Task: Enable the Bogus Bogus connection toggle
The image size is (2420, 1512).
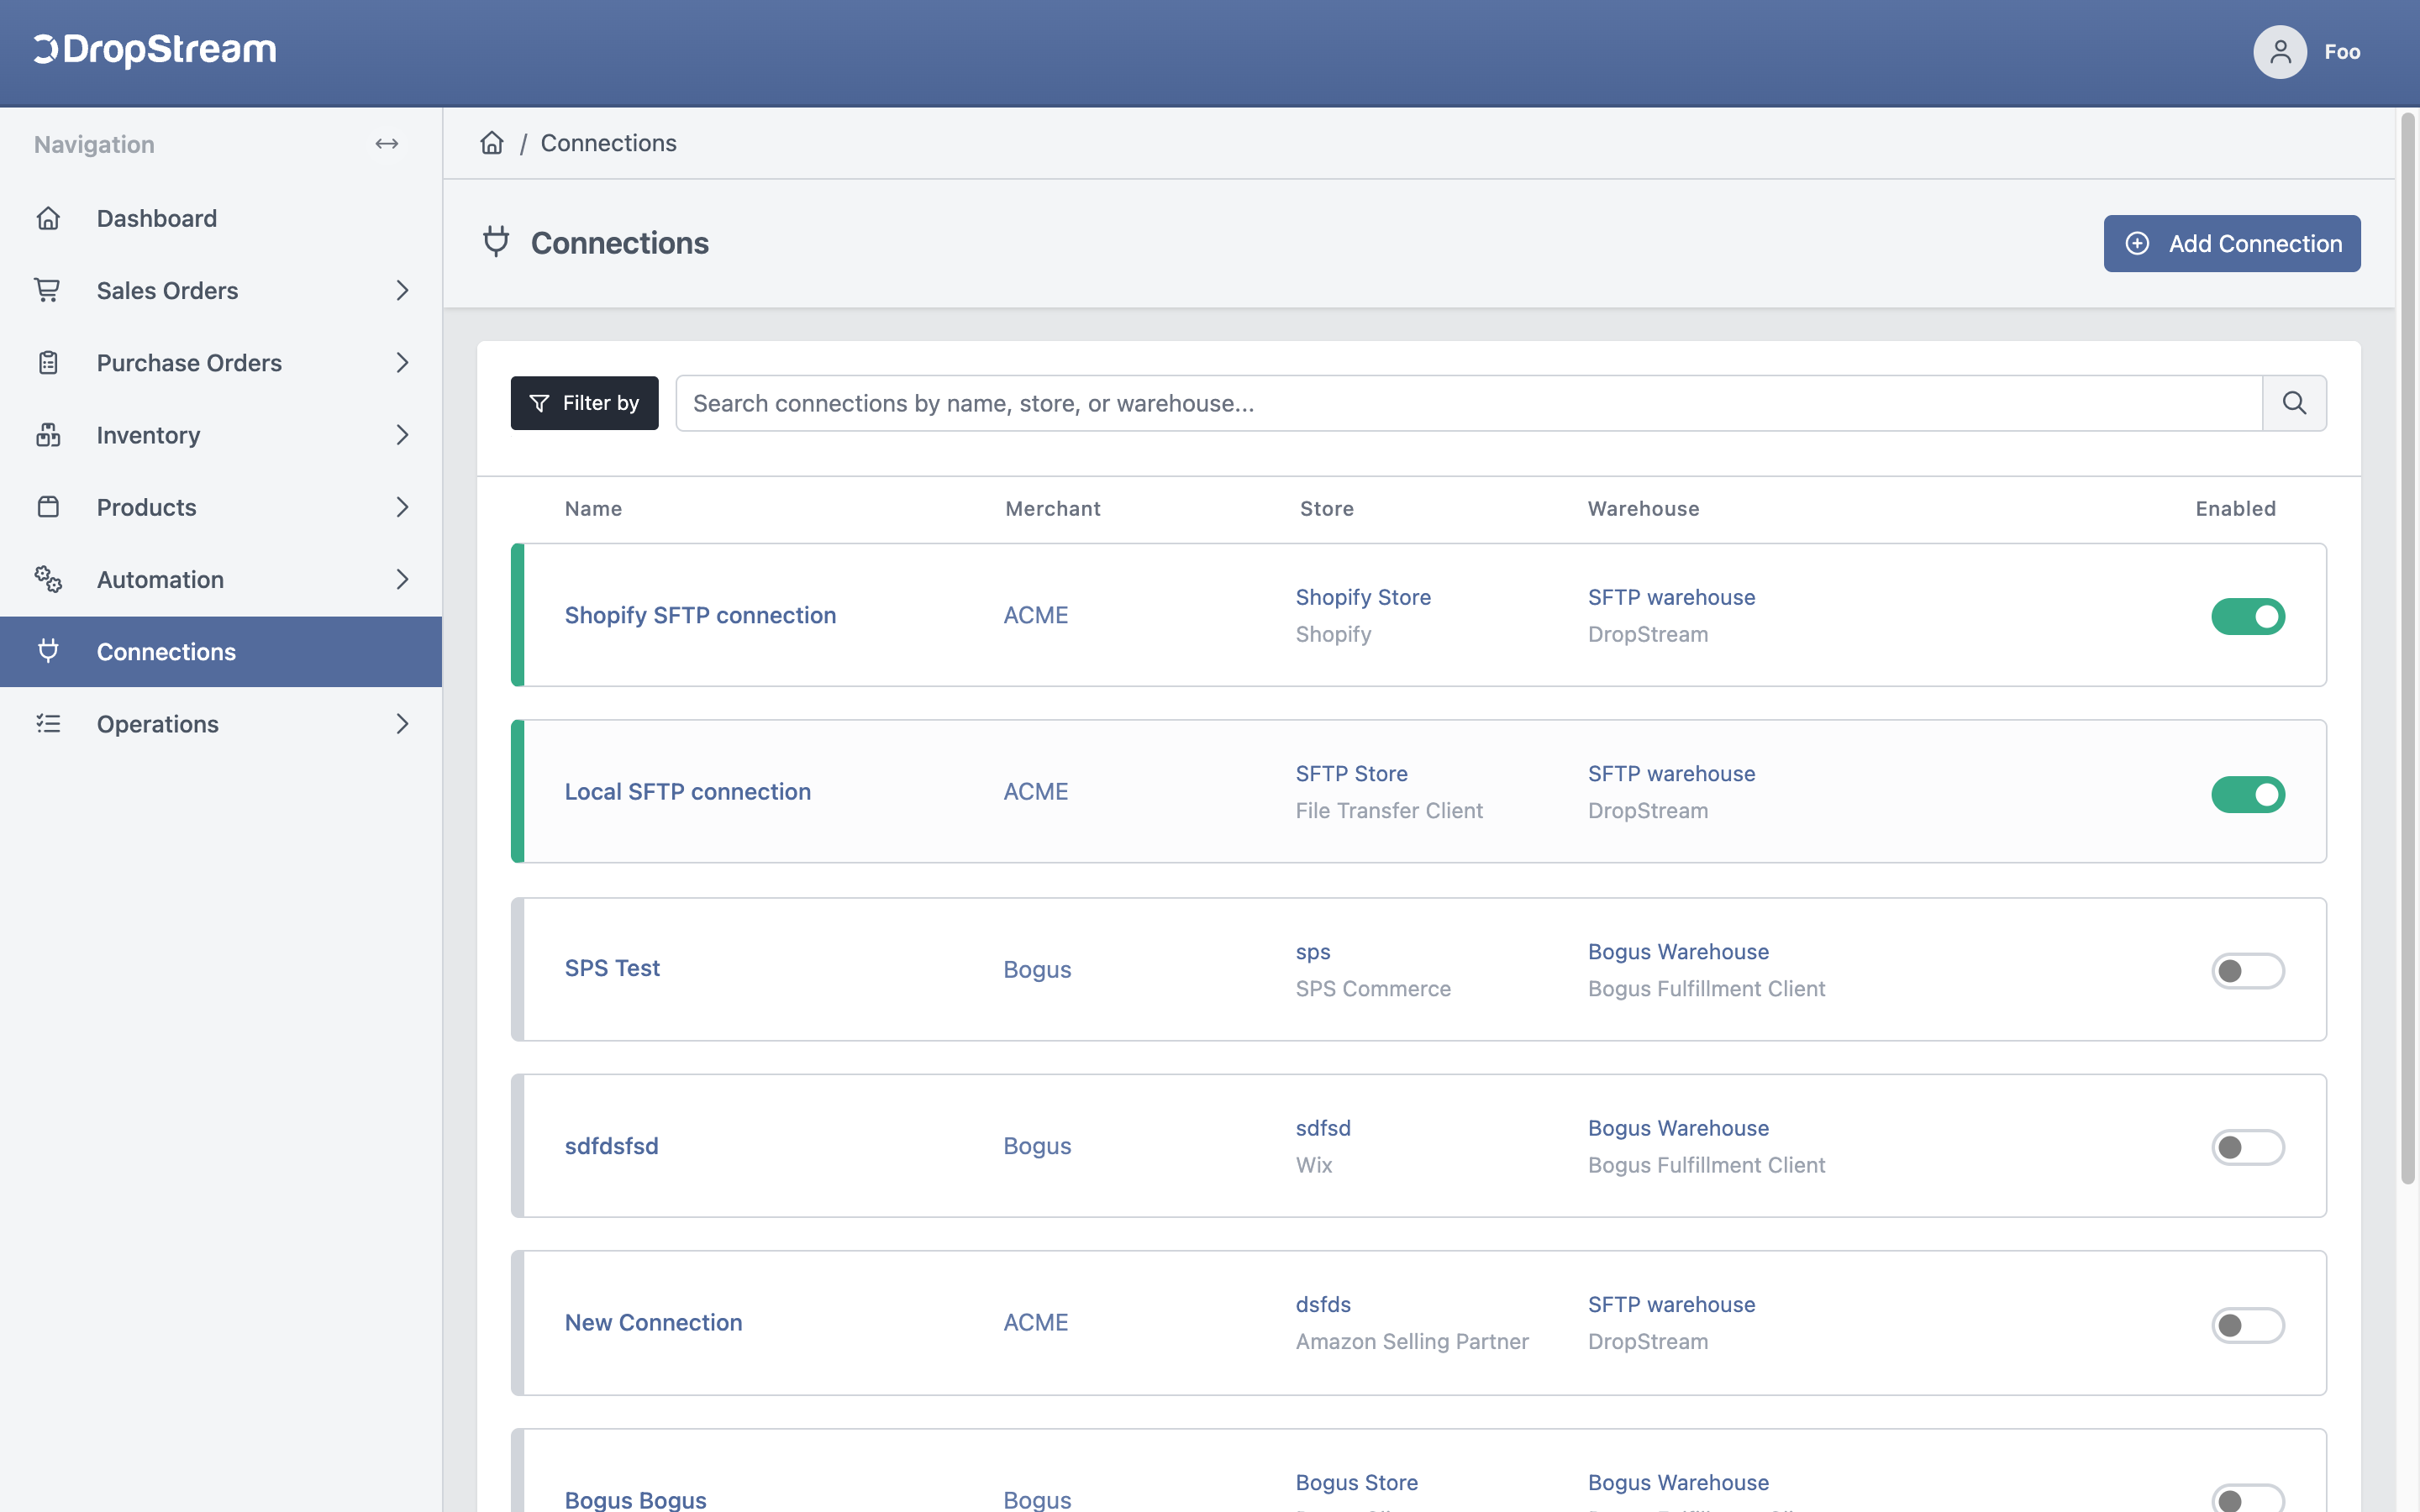Action: pos(2248,1499)
